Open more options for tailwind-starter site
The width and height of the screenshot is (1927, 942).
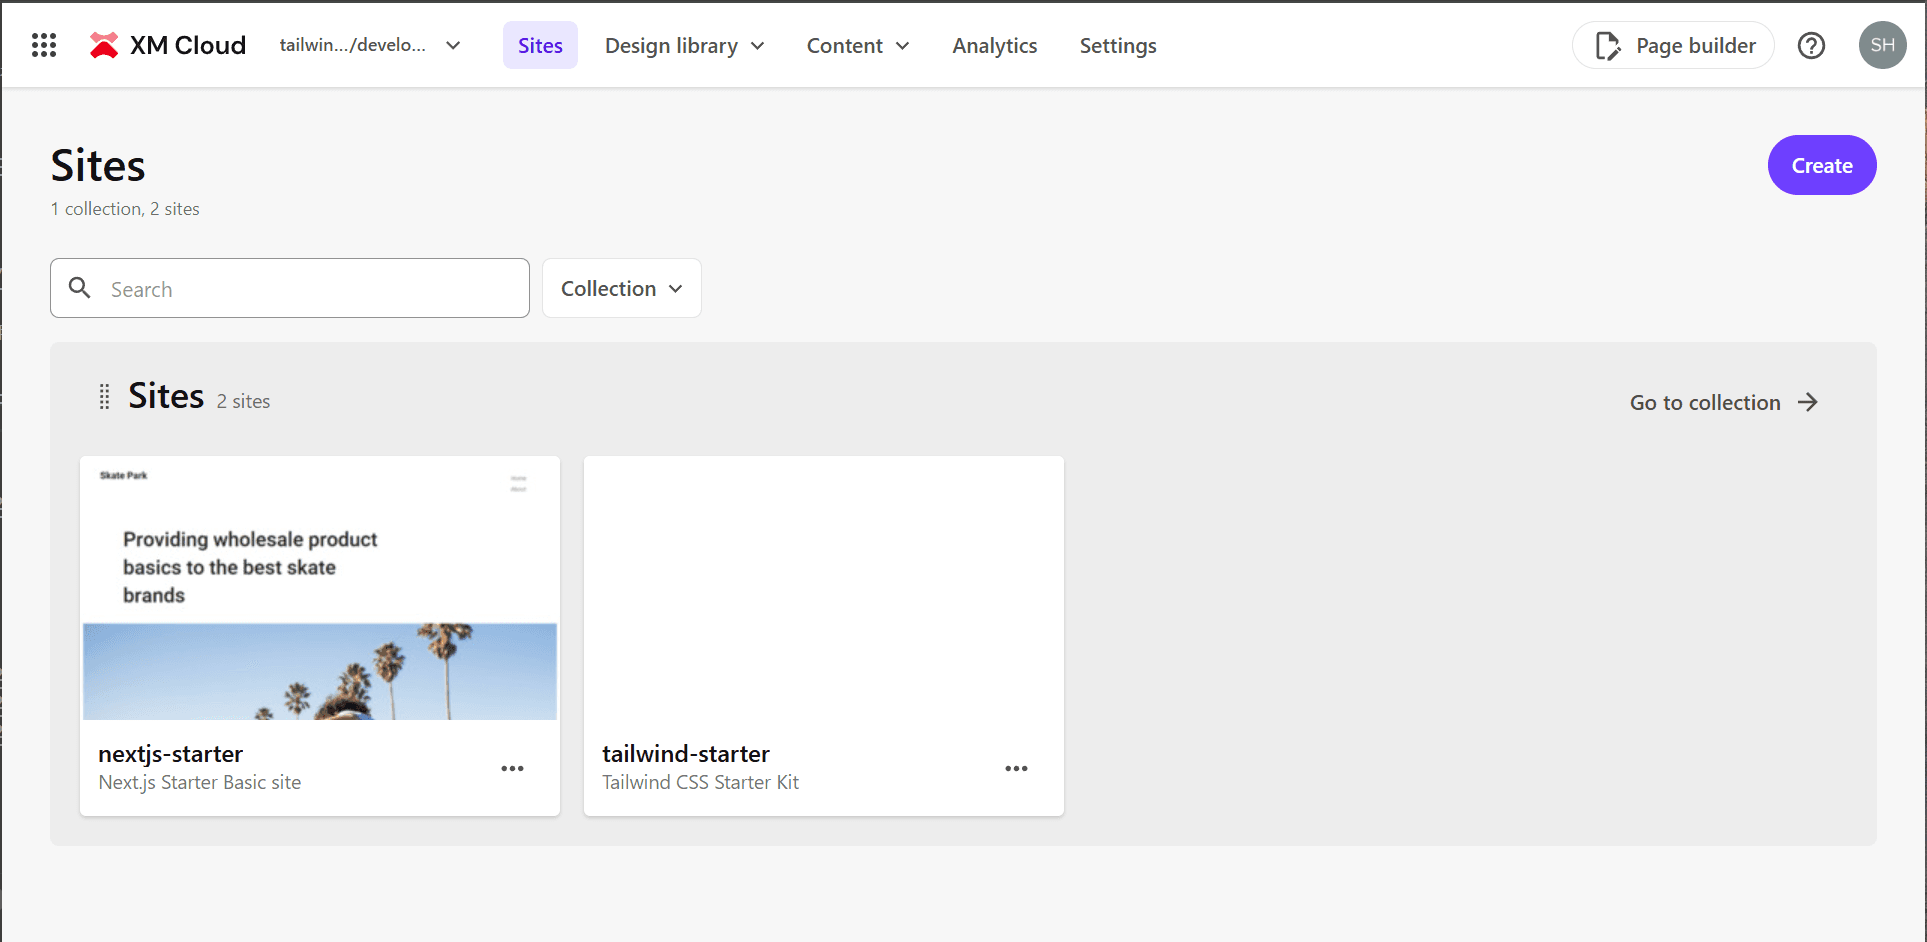[1016, 768]
